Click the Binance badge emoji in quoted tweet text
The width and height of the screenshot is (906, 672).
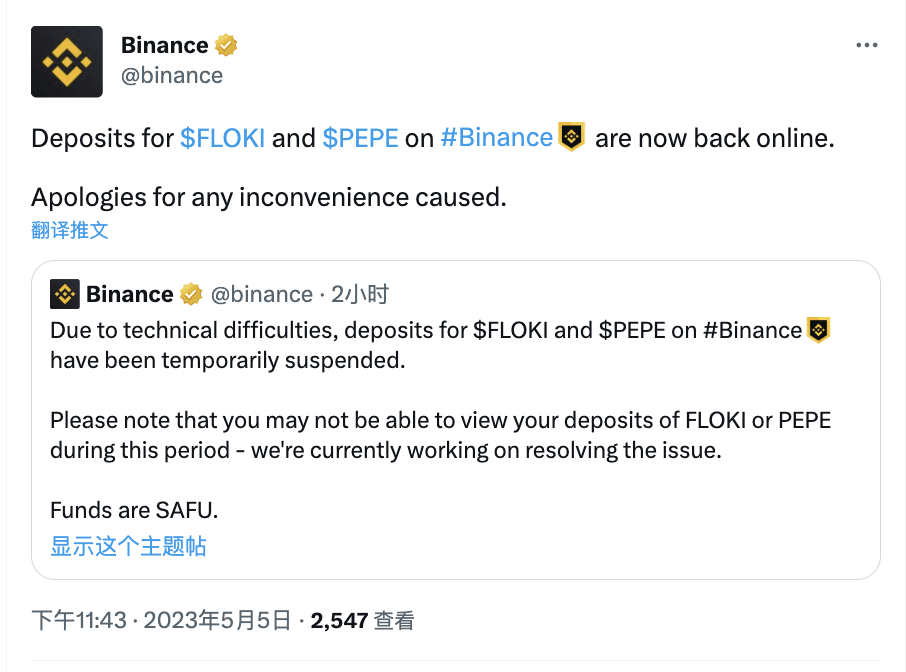(818, 329)
